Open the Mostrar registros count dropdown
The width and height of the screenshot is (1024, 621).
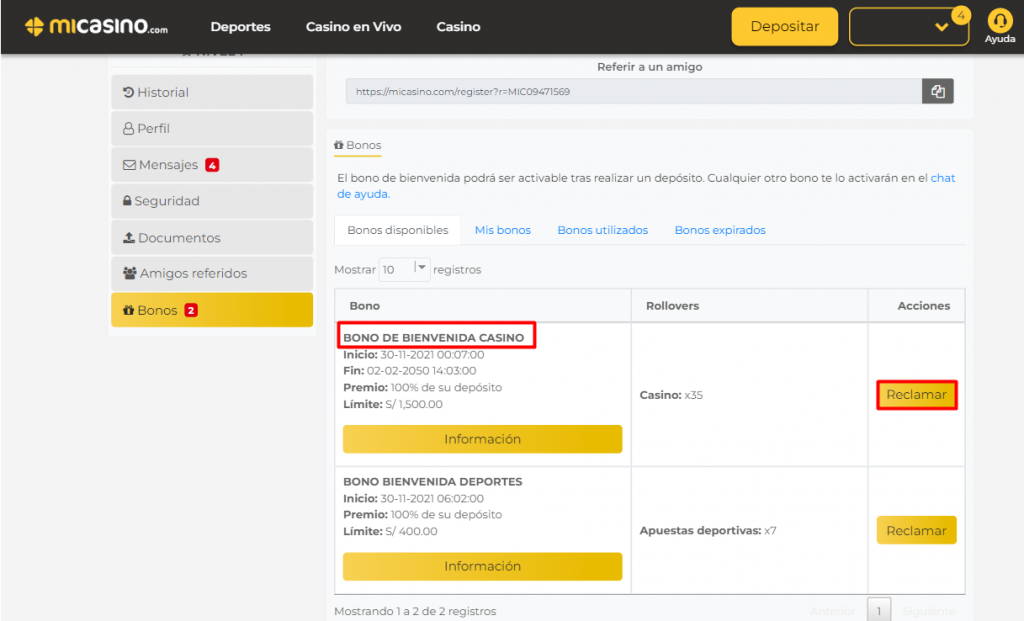tap(404, 269)
